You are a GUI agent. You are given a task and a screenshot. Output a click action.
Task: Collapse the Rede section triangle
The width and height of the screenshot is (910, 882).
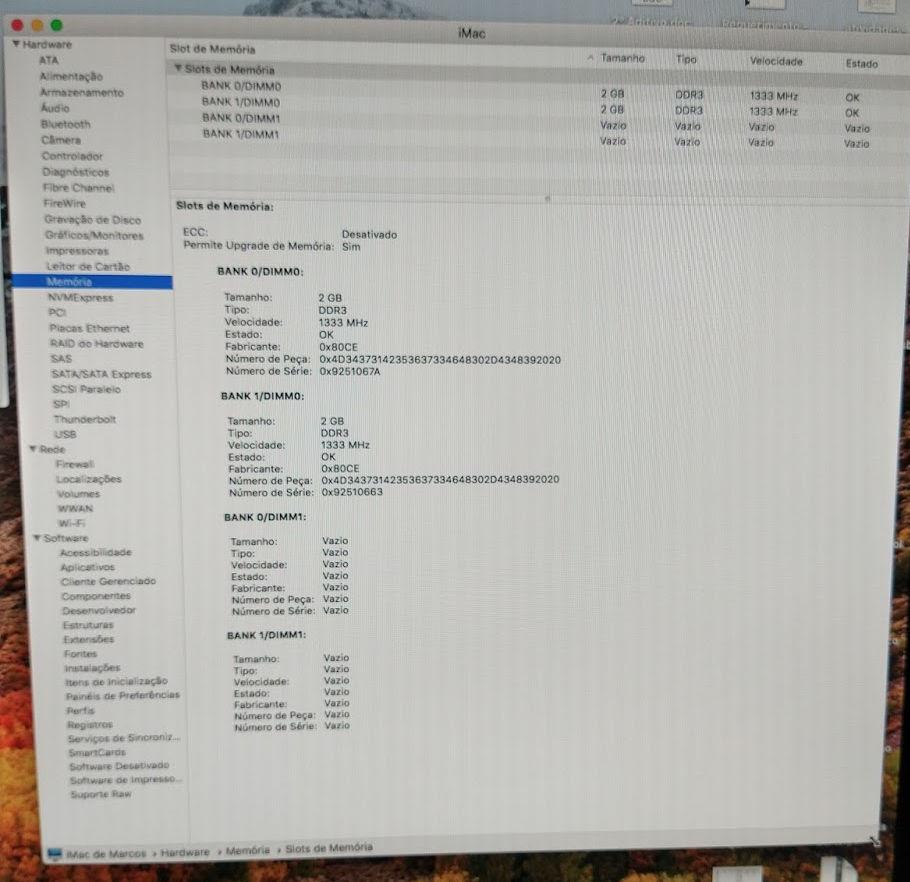coord(32,450)
